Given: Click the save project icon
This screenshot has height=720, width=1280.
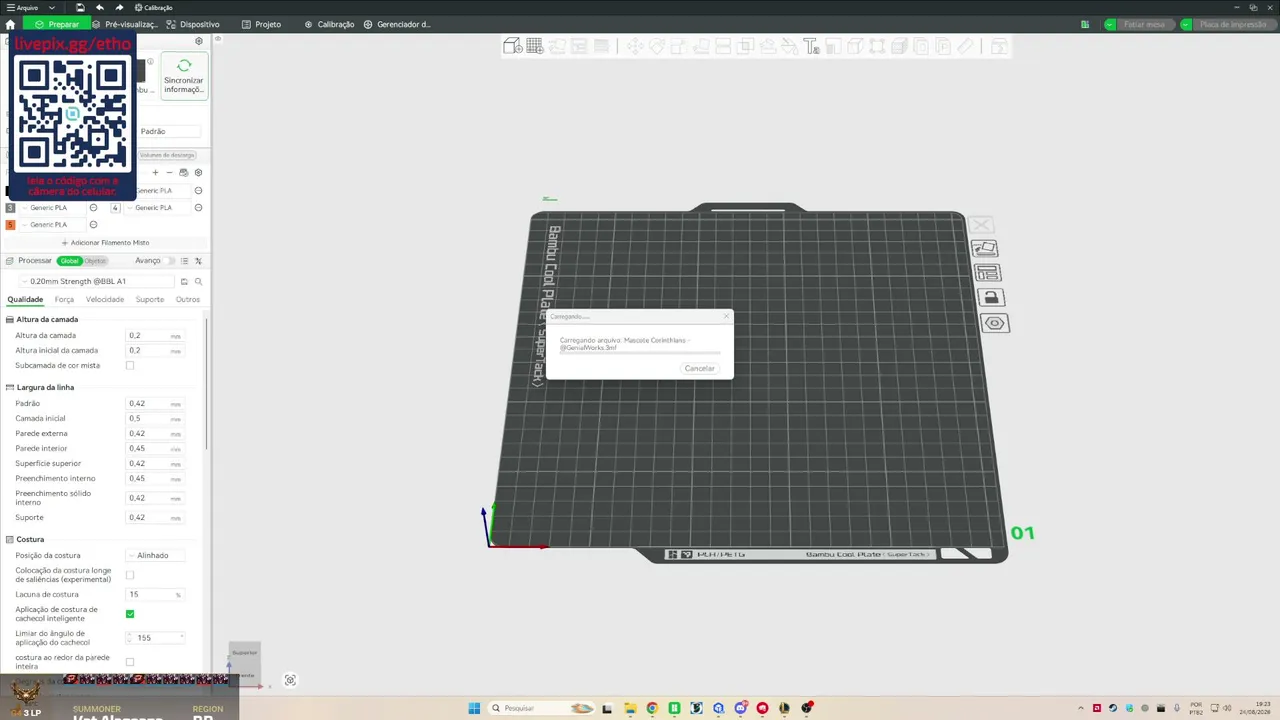Looking at the screenshot, I should 80,7.
